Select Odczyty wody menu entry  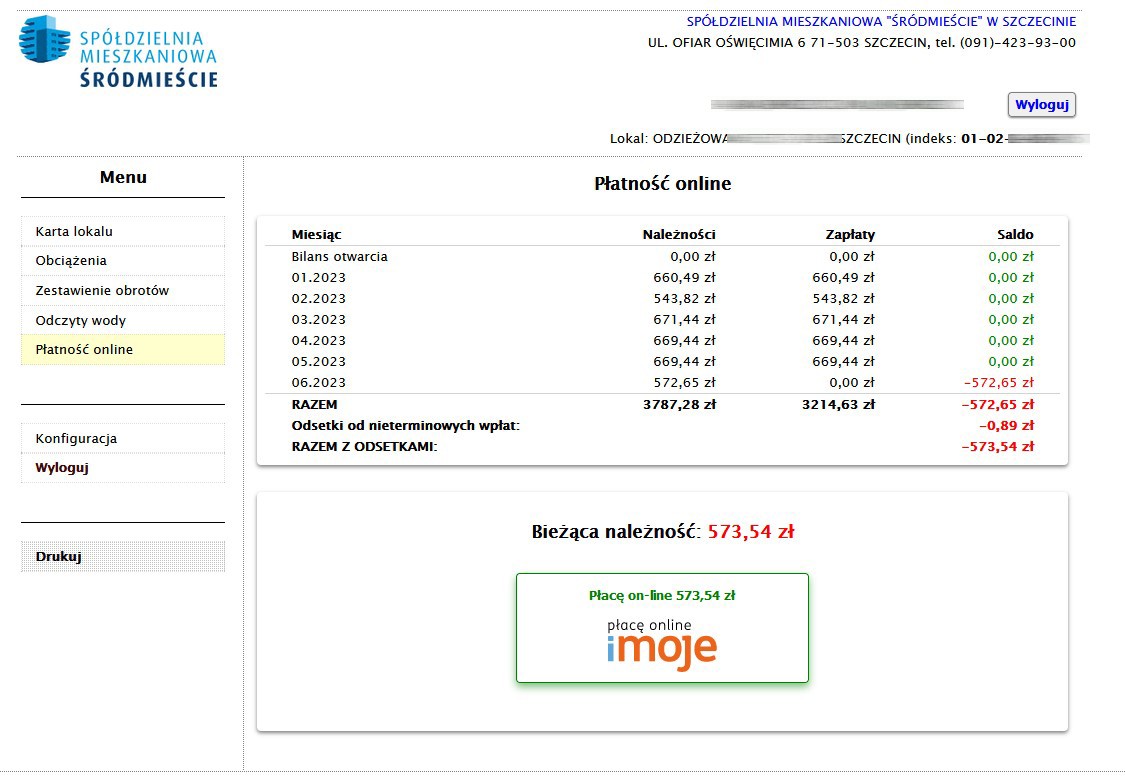coord(81,321)
